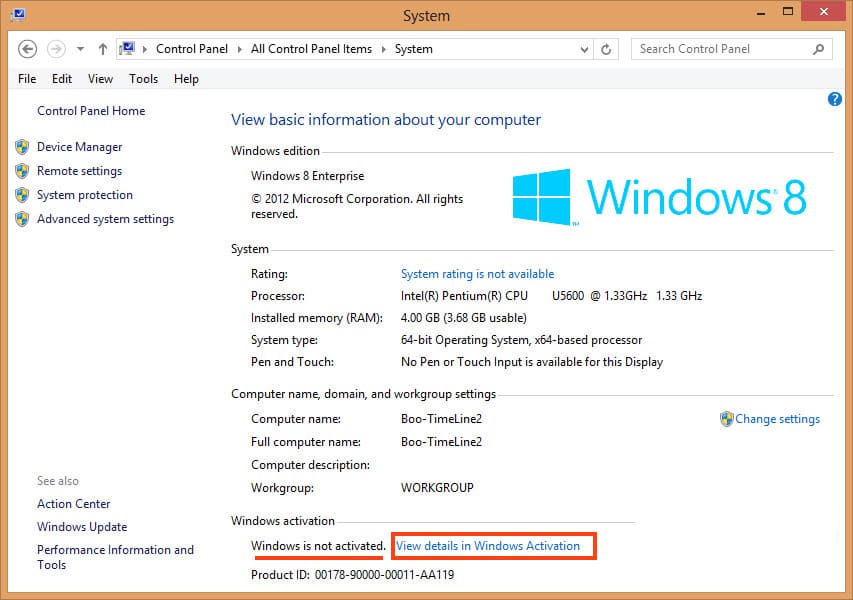
Task: Click the shield icon beside Device Manager
Action: click(x=22, y=147)
